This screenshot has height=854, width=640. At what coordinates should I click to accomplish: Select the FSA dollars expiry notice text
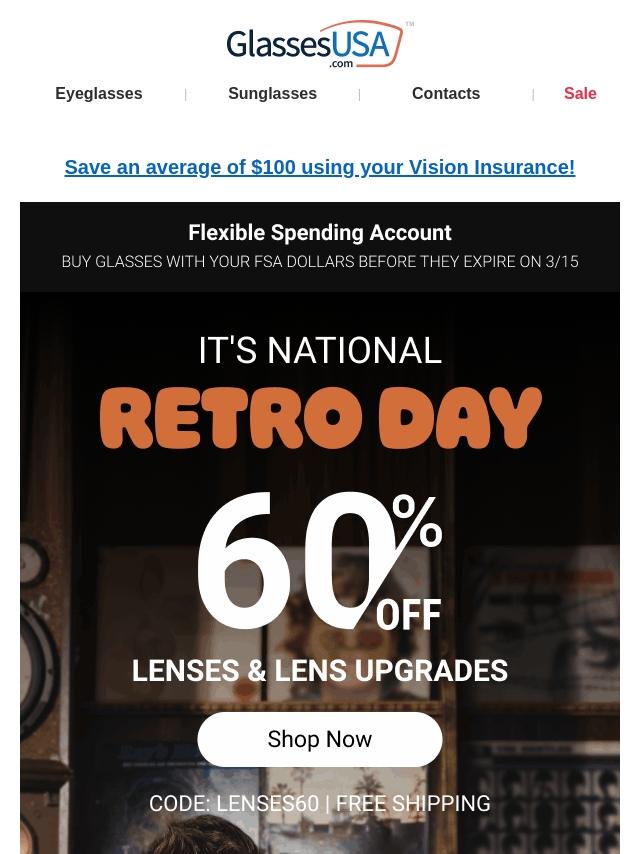tap(320, 261)
